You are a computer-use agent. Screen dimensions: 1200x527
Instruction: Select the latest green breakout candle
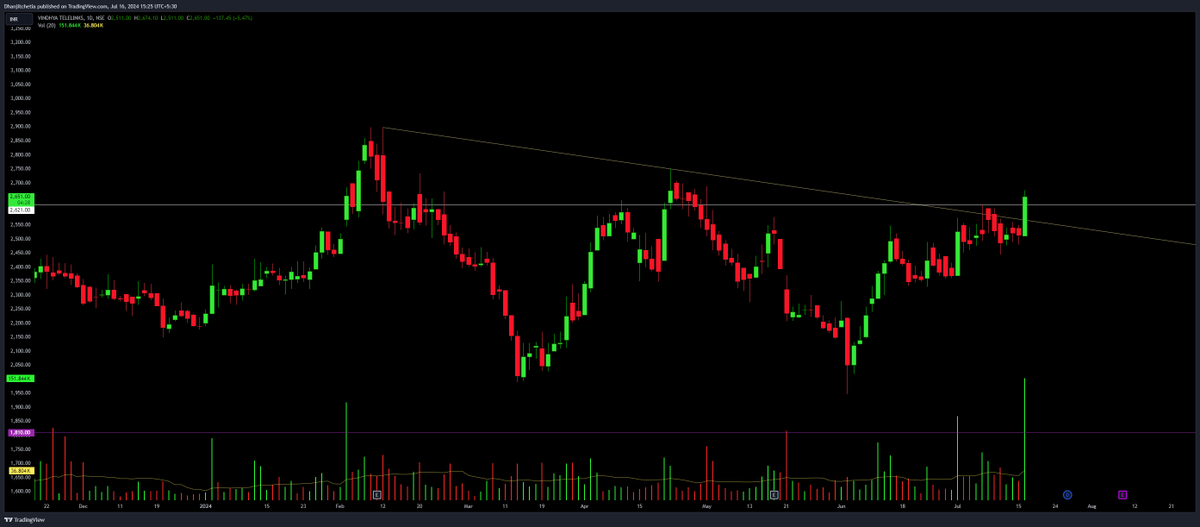[x=1025, y=214]
